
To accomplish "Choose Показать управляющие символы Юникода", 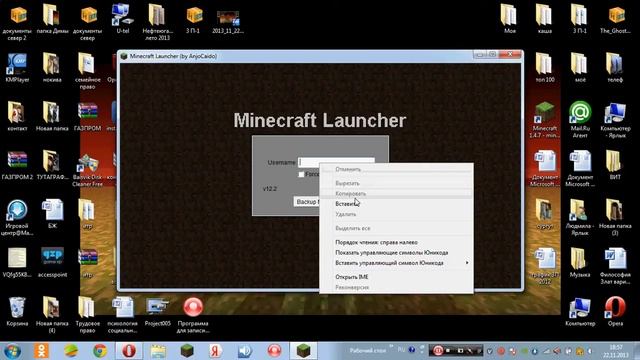I will point(391,253).
